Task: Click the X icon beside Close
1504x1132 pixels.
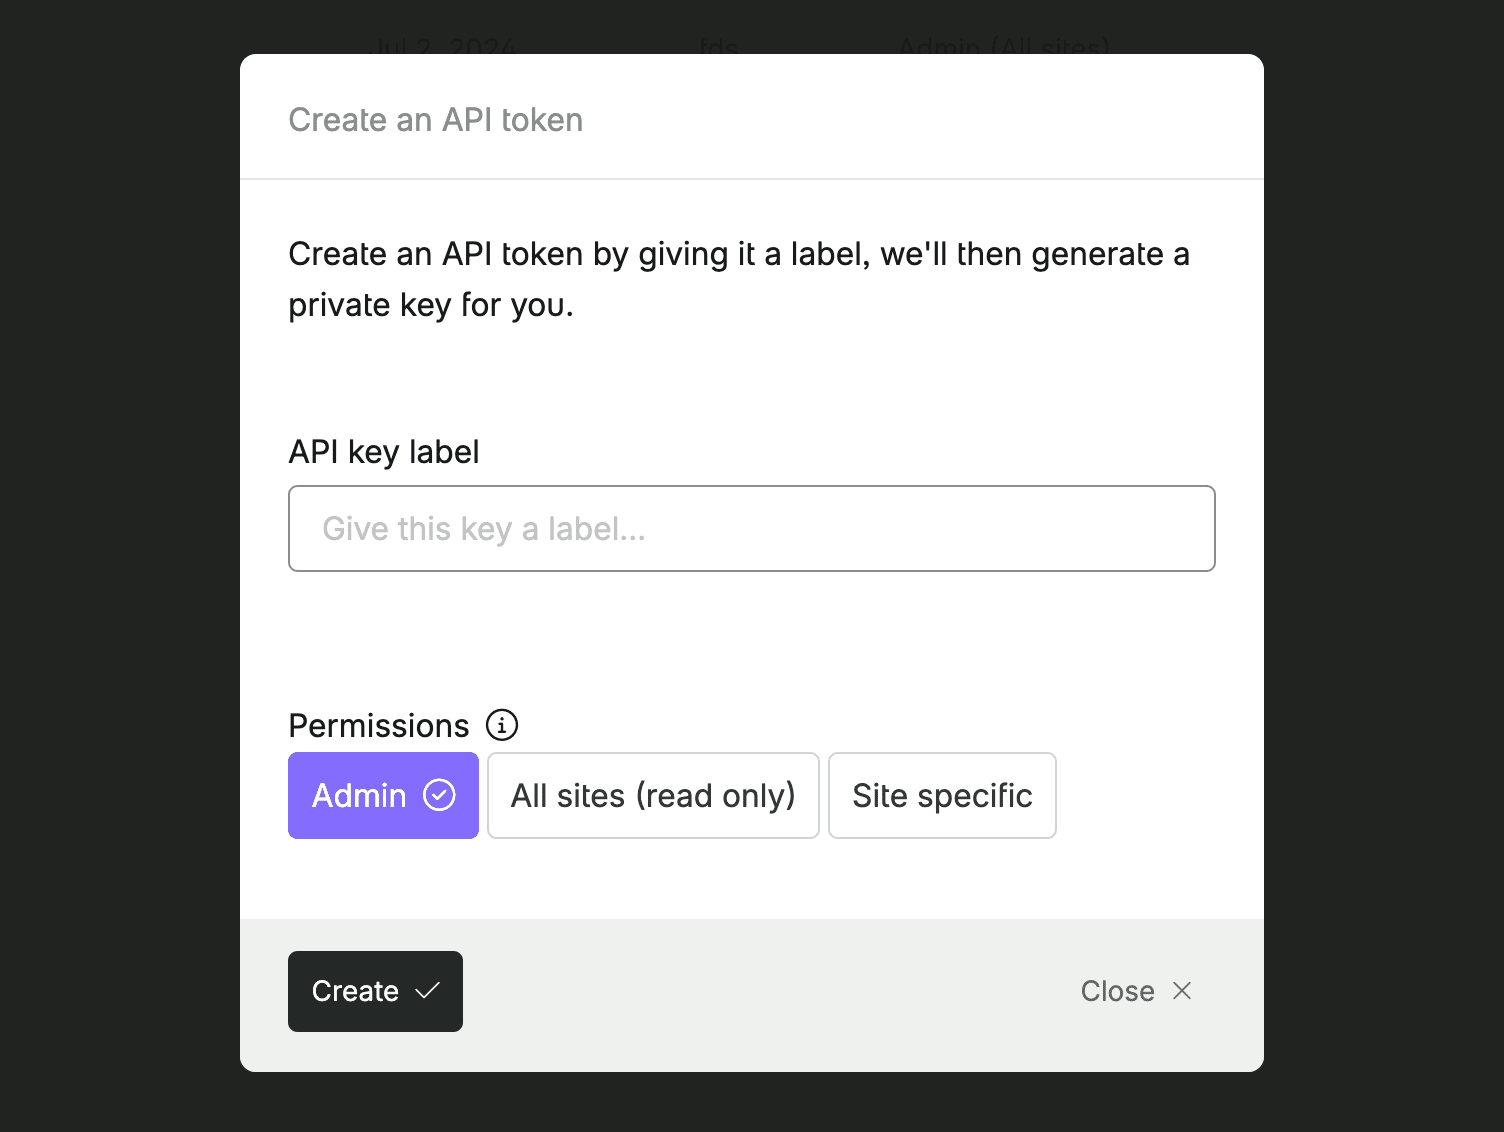Action: (1182, 991)
